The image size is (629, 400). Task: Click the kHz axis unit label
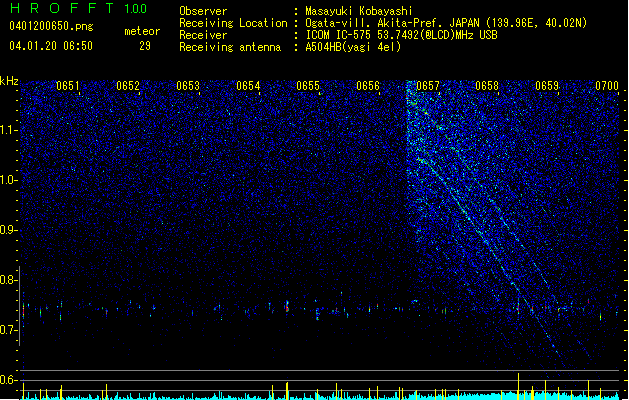9,81
